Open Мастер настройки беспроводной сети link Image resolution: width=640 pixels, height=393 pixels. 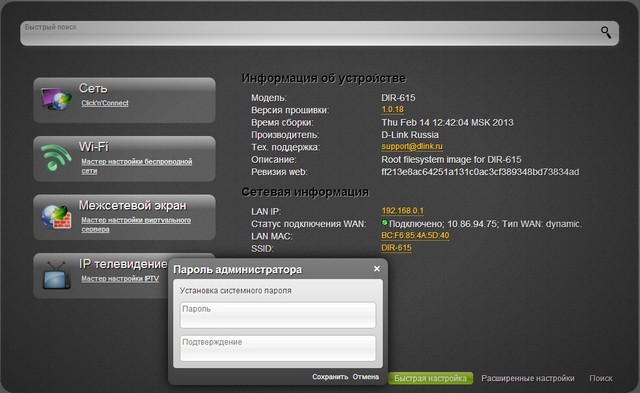[x=136, y=166]
